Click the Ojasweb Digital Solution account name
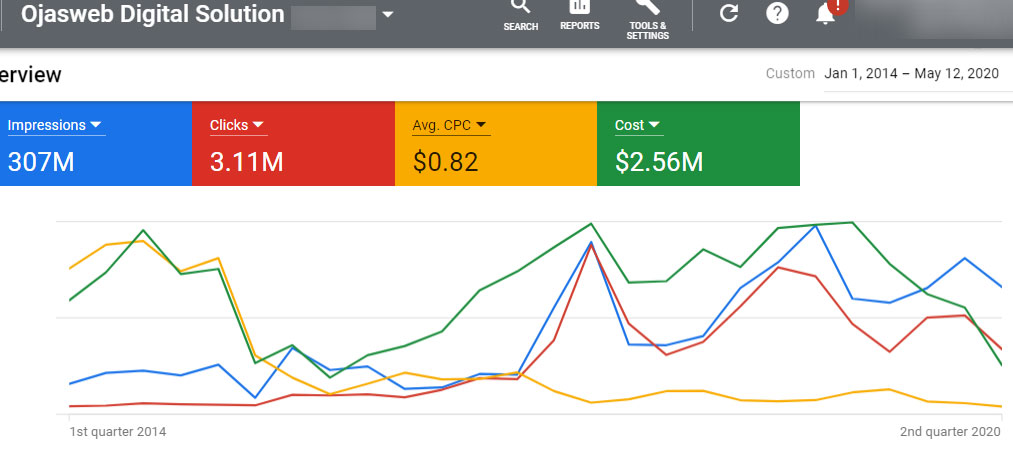Screen dimensions: 1013x453 tap(152, 16)
